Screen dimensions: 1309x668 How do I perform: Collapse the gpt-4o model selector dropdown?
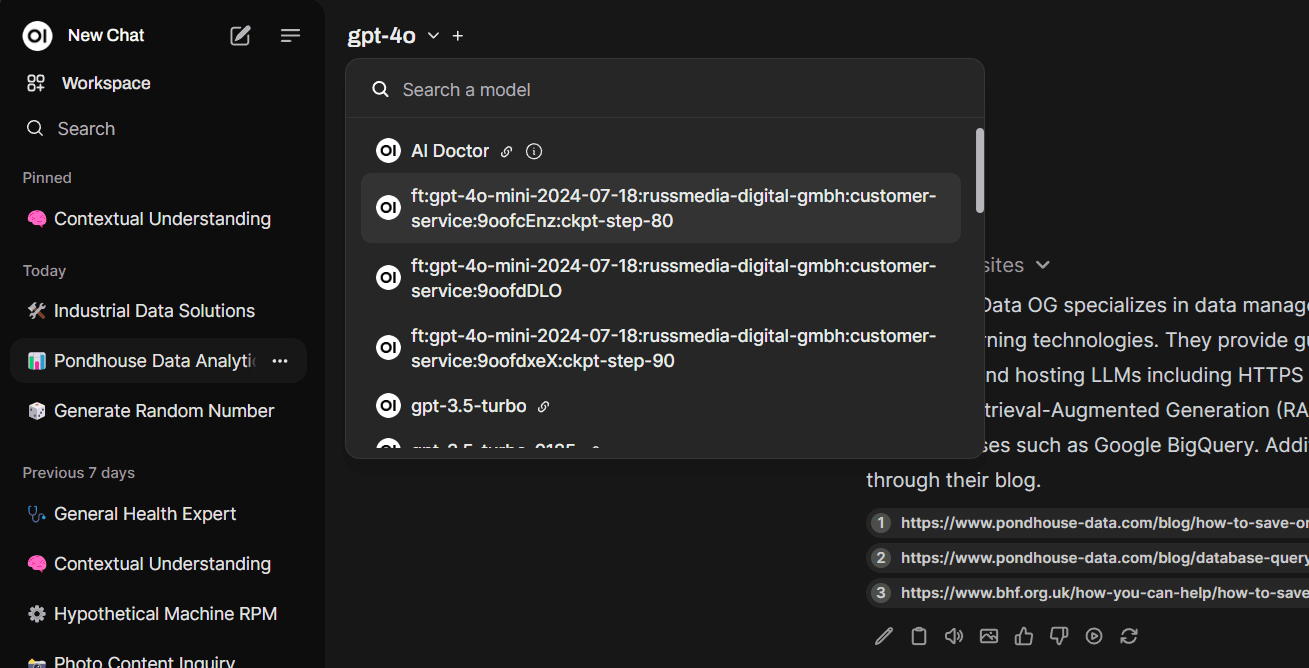pos(433,35)
